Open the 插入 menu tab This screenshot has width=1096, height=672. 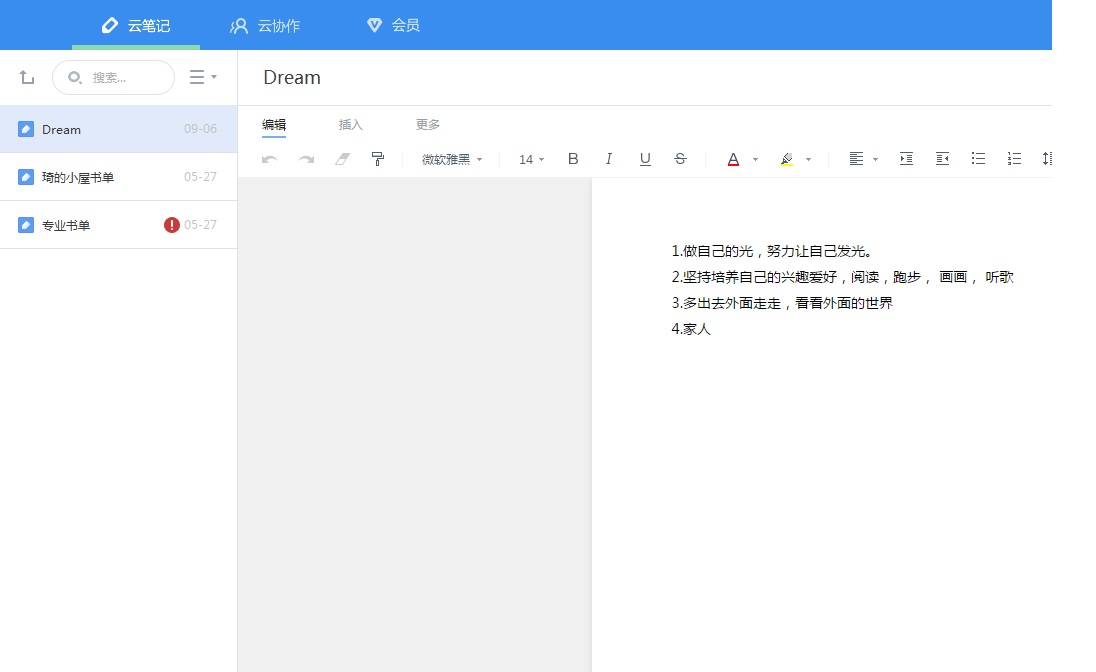(350, 124)
